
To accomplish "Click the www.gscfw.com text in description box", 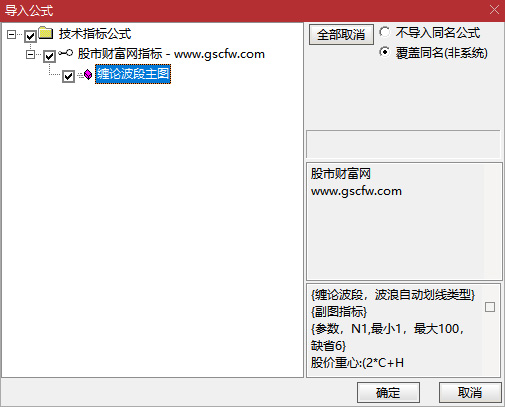I will (x=356, y=191).
